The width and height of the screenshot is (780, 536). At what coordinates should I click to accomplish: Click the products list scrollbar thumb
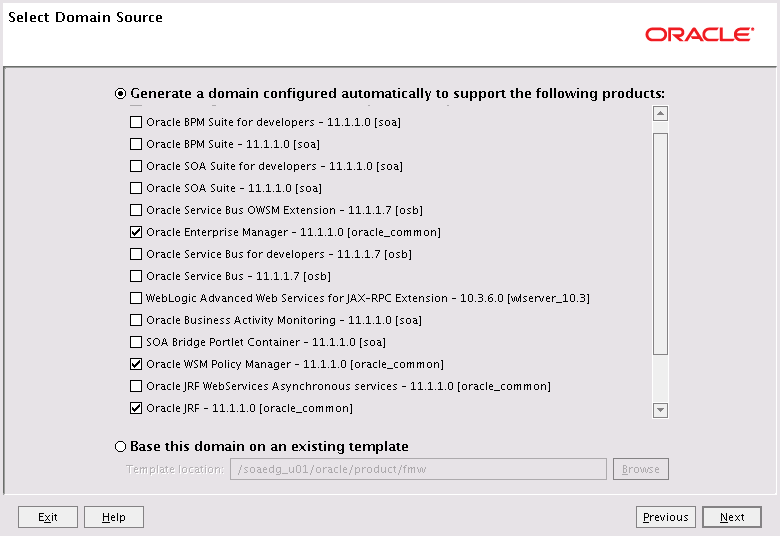coord(660,244)
